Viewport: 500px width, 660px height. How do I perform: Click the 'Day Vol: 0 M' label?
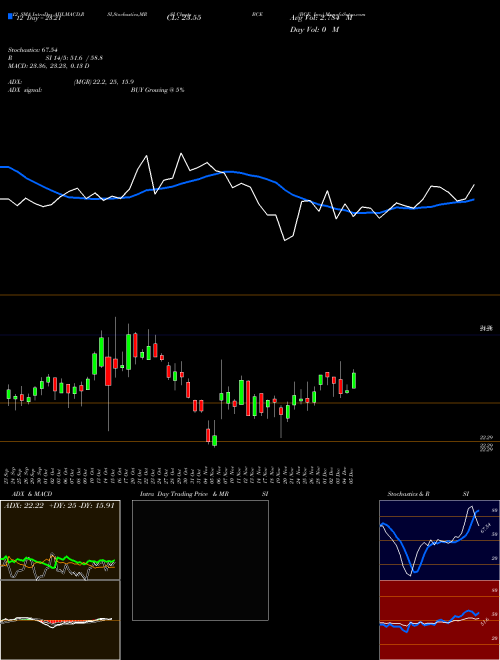click(314, 30)
